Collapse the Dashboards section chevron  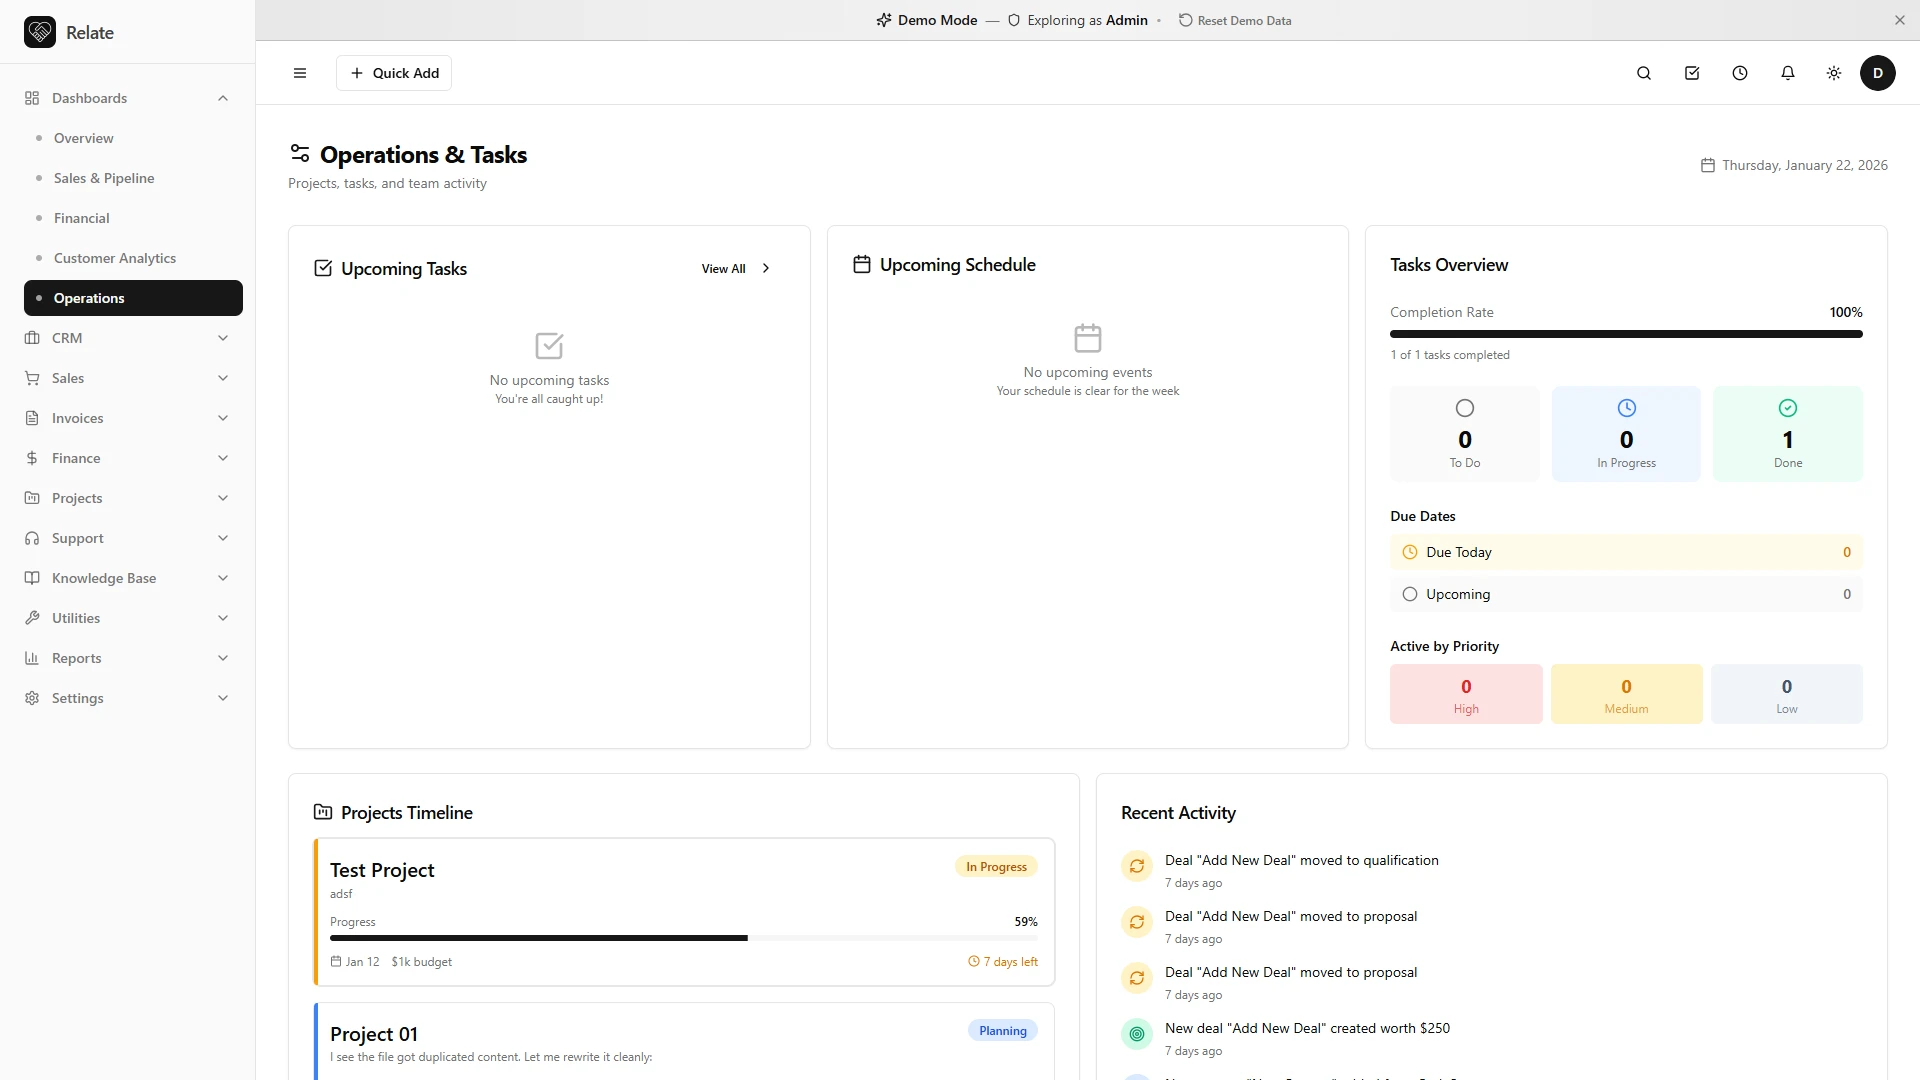[223, 98]
